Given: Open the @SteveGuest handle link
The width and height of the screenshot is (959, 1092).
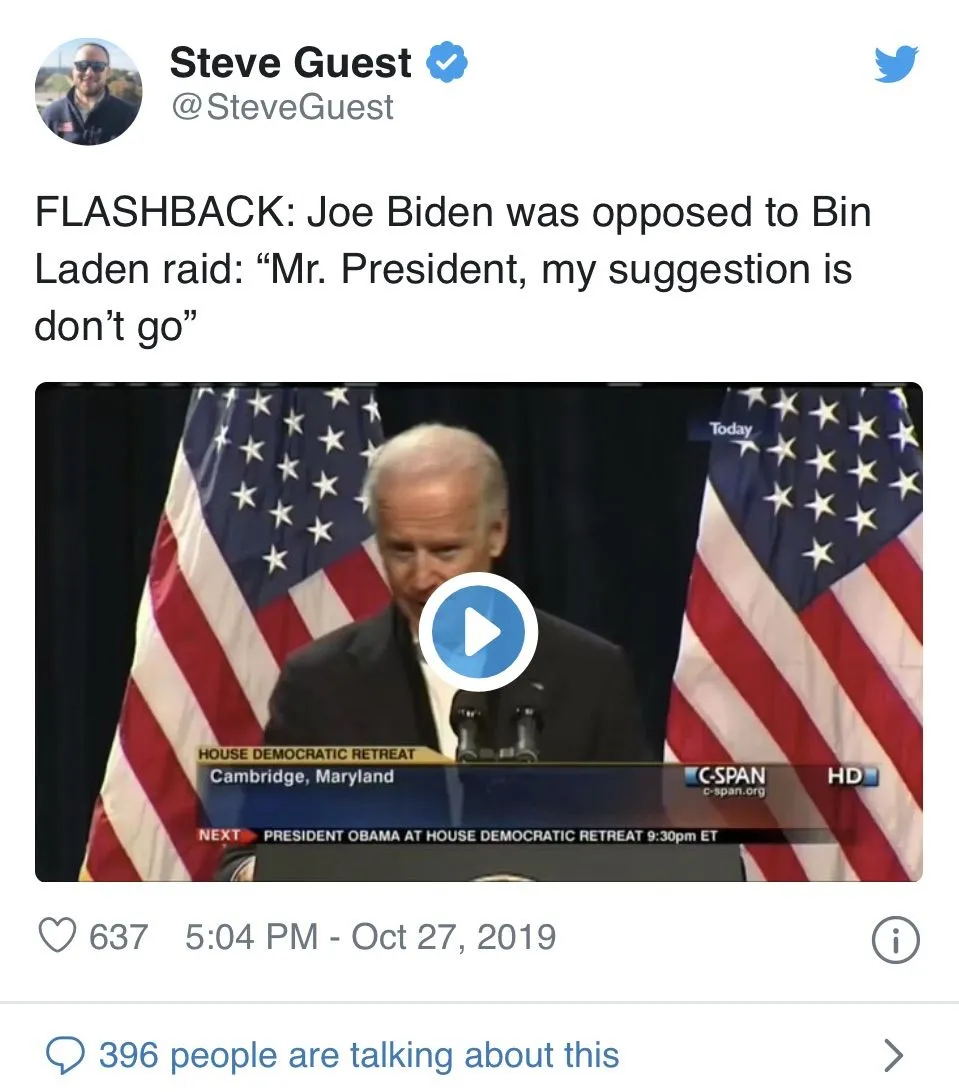Looking at the screenshot, I should click(x=283, y=107).
